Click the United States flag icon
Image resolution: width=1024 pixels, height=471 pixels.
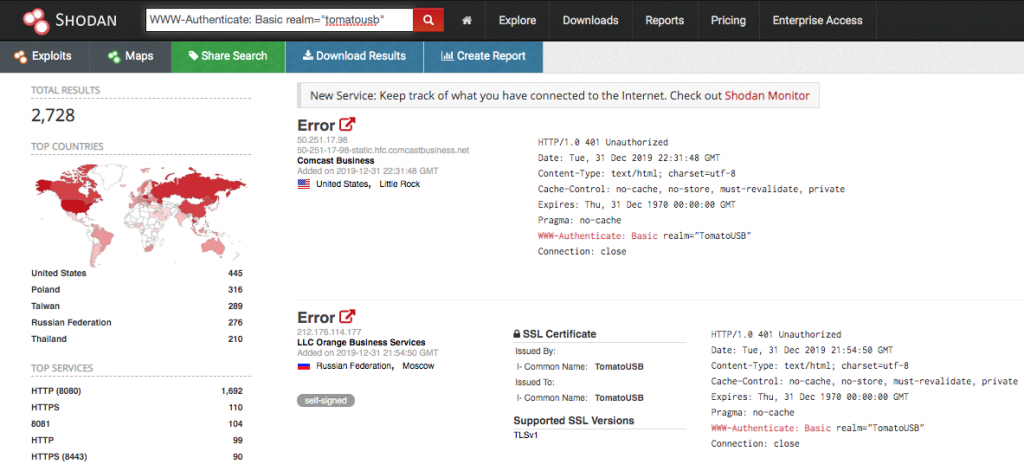pos(304,184)
